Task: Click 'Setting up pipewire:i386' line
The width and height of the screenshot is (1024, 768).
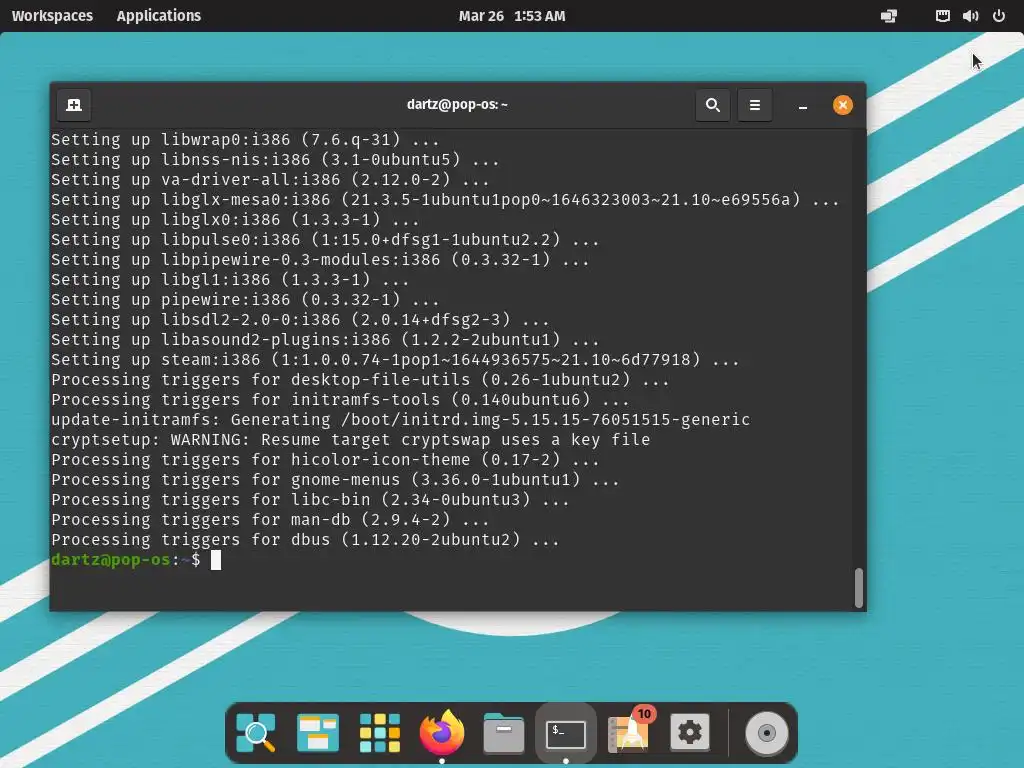Action: 245,300
